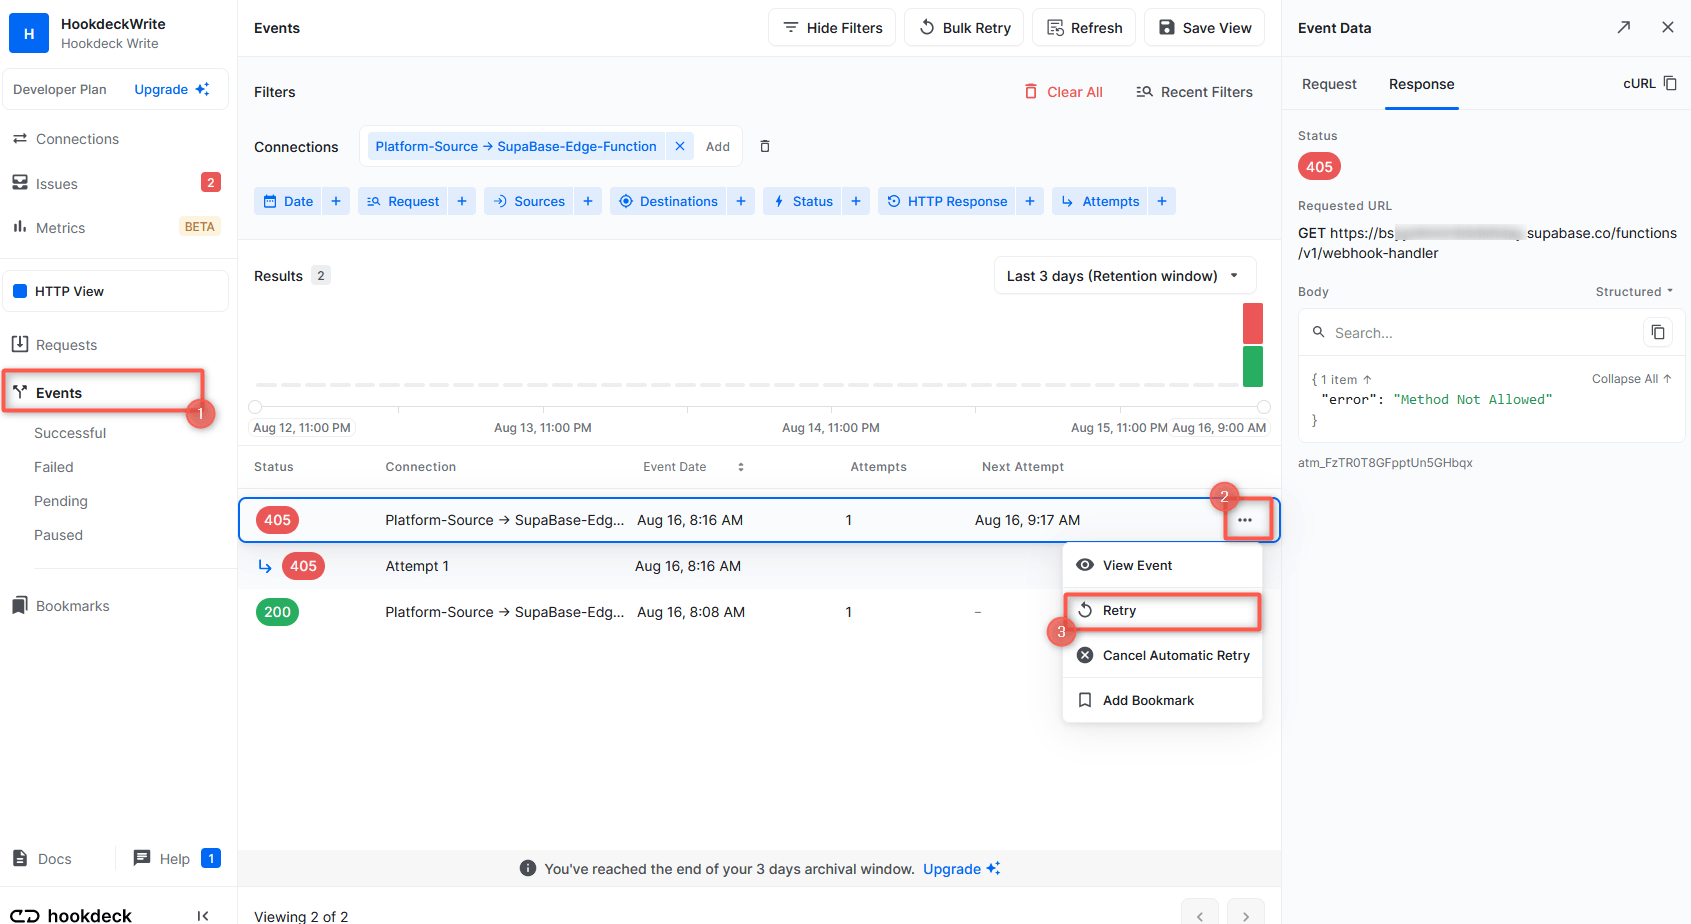Open the Last 3 days time range dropdown
This screenshot has width=1691, height=924.
pyautogui.click(x=1124, y=276)
